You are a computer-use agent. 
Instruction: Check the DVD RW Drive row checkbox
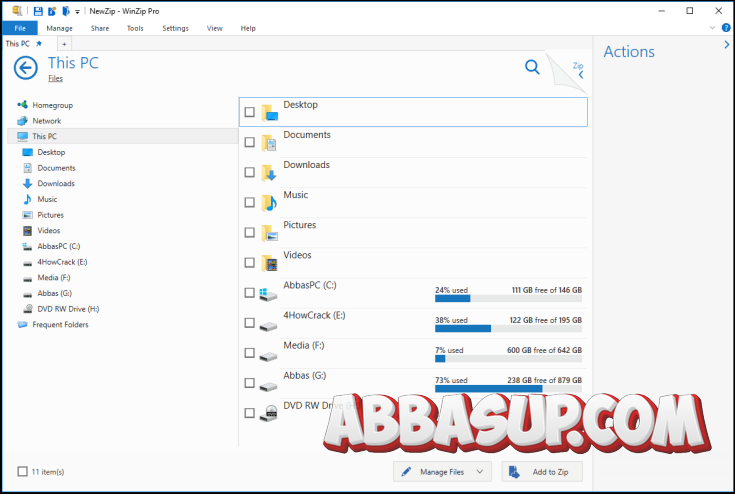click(x=249, y=413)
